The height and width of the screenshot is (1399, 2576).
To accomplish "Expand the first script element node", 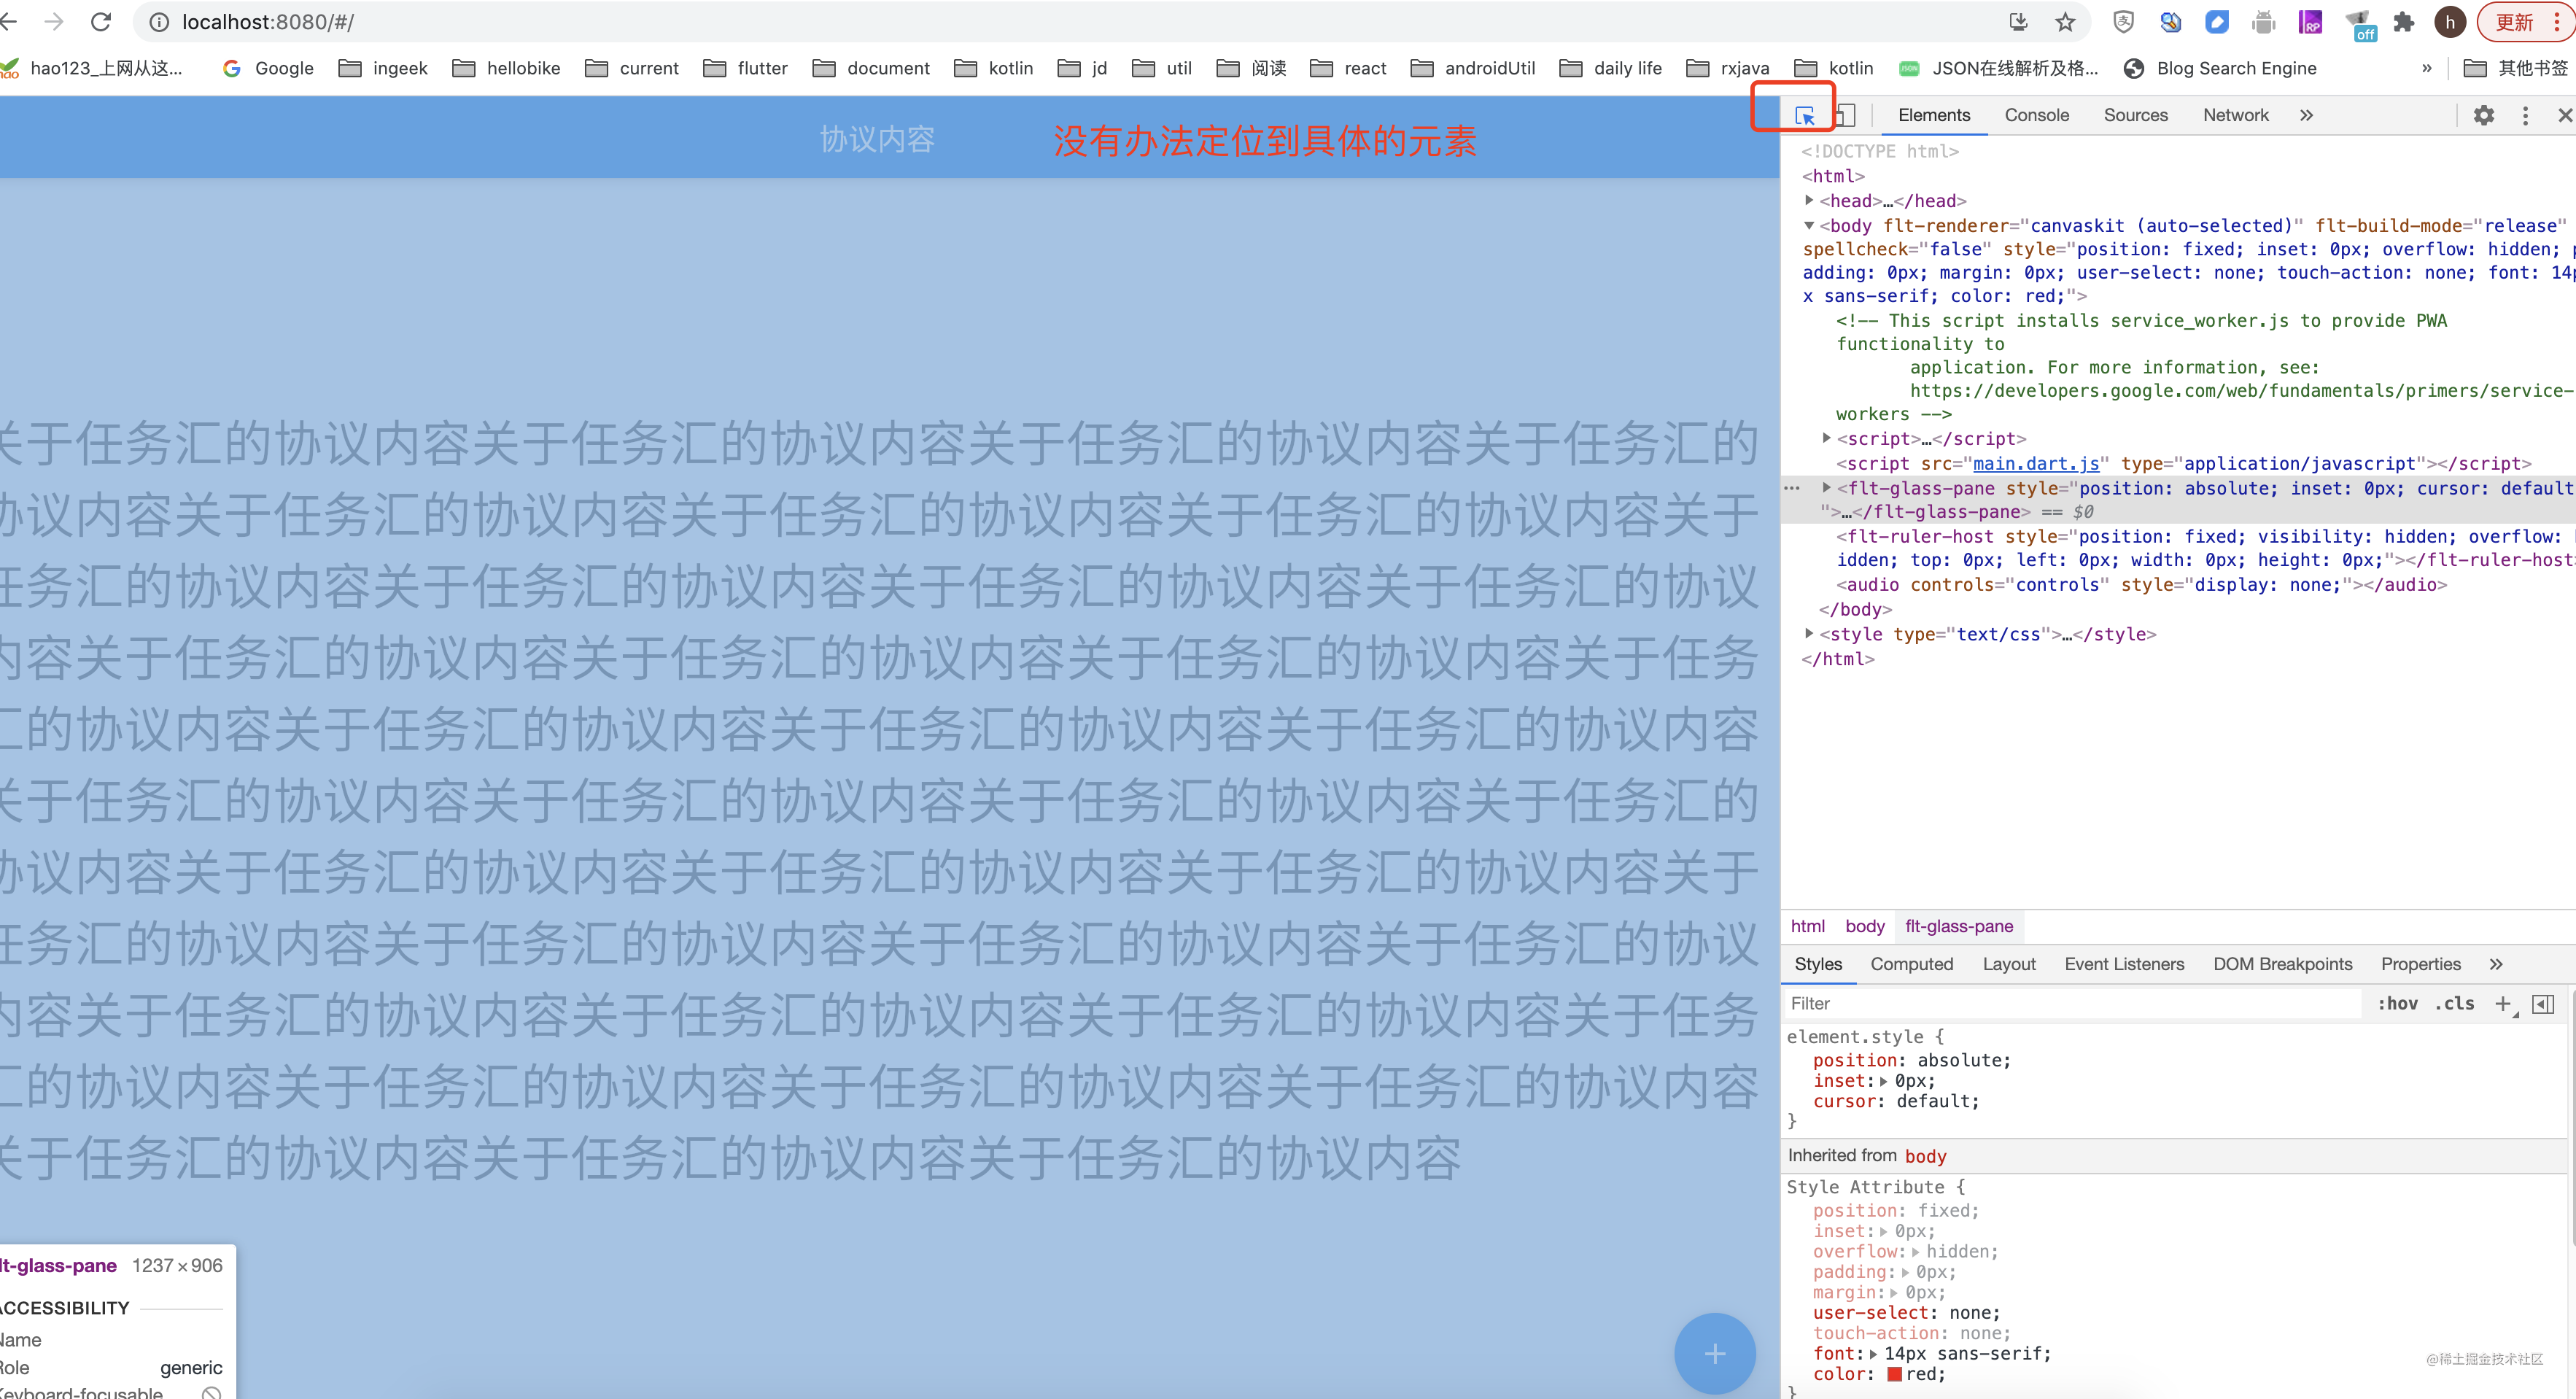I will click(x=1826, y=438).
